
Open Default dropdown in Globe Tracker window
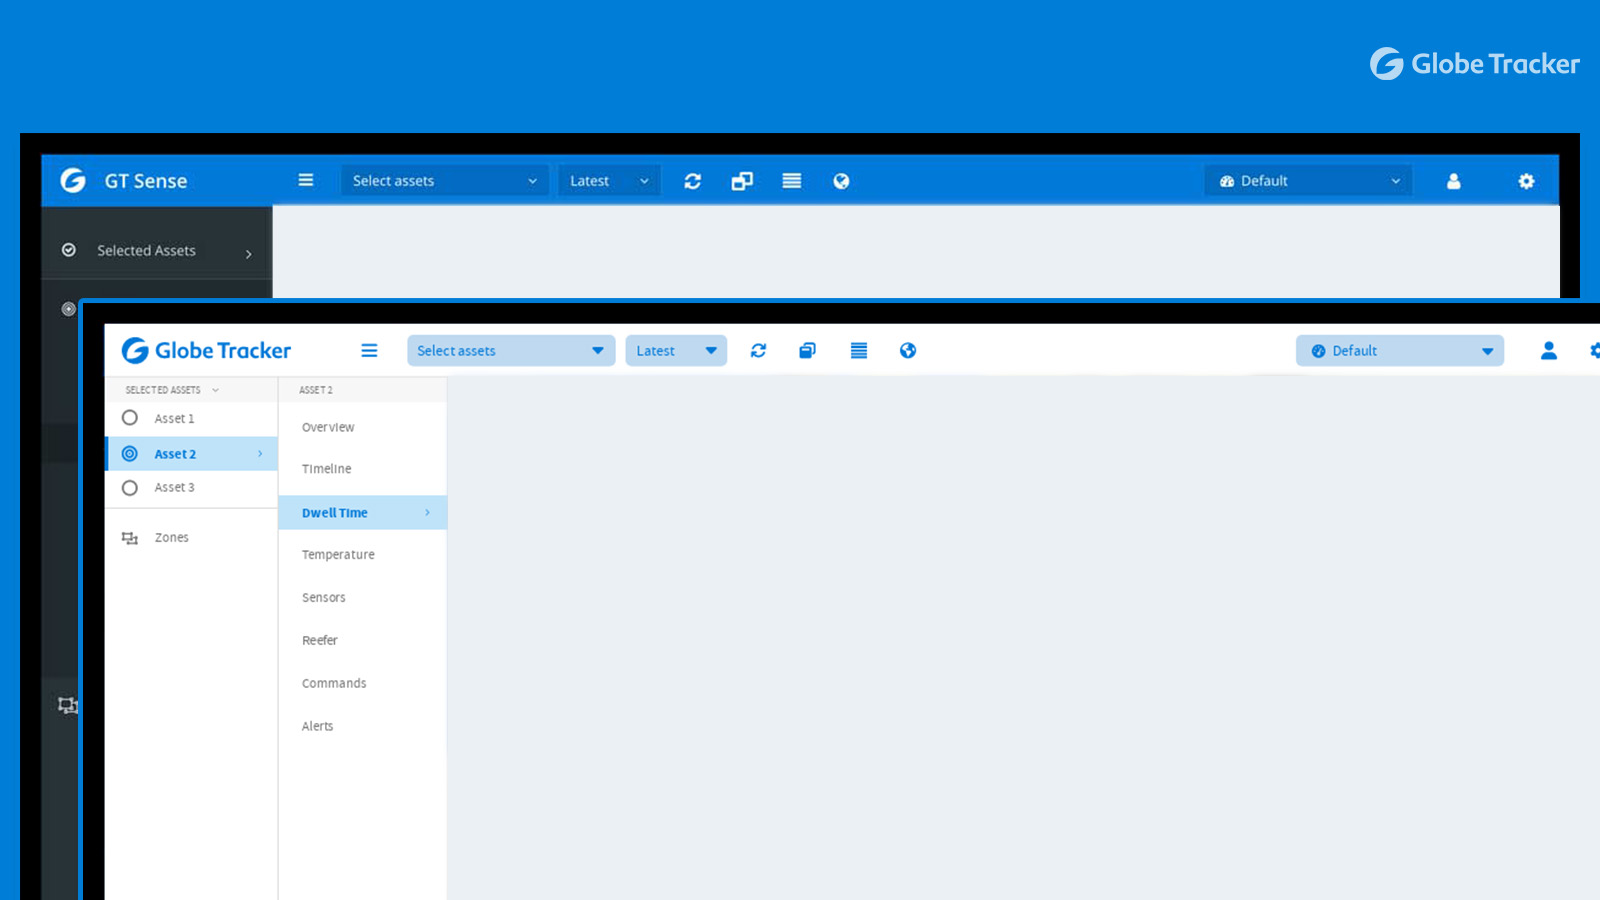pos(1400,350)
